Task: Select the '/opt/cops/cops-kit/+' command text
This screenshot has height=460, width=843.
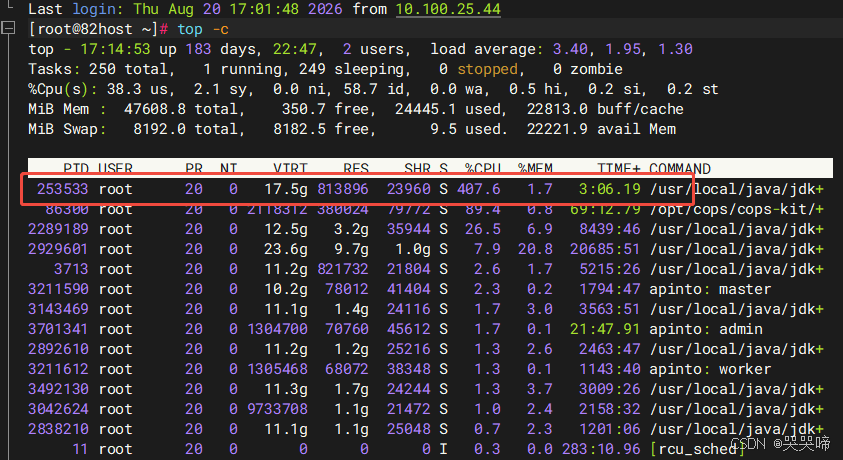Action: pyautogui.click(x=736, y=209)
